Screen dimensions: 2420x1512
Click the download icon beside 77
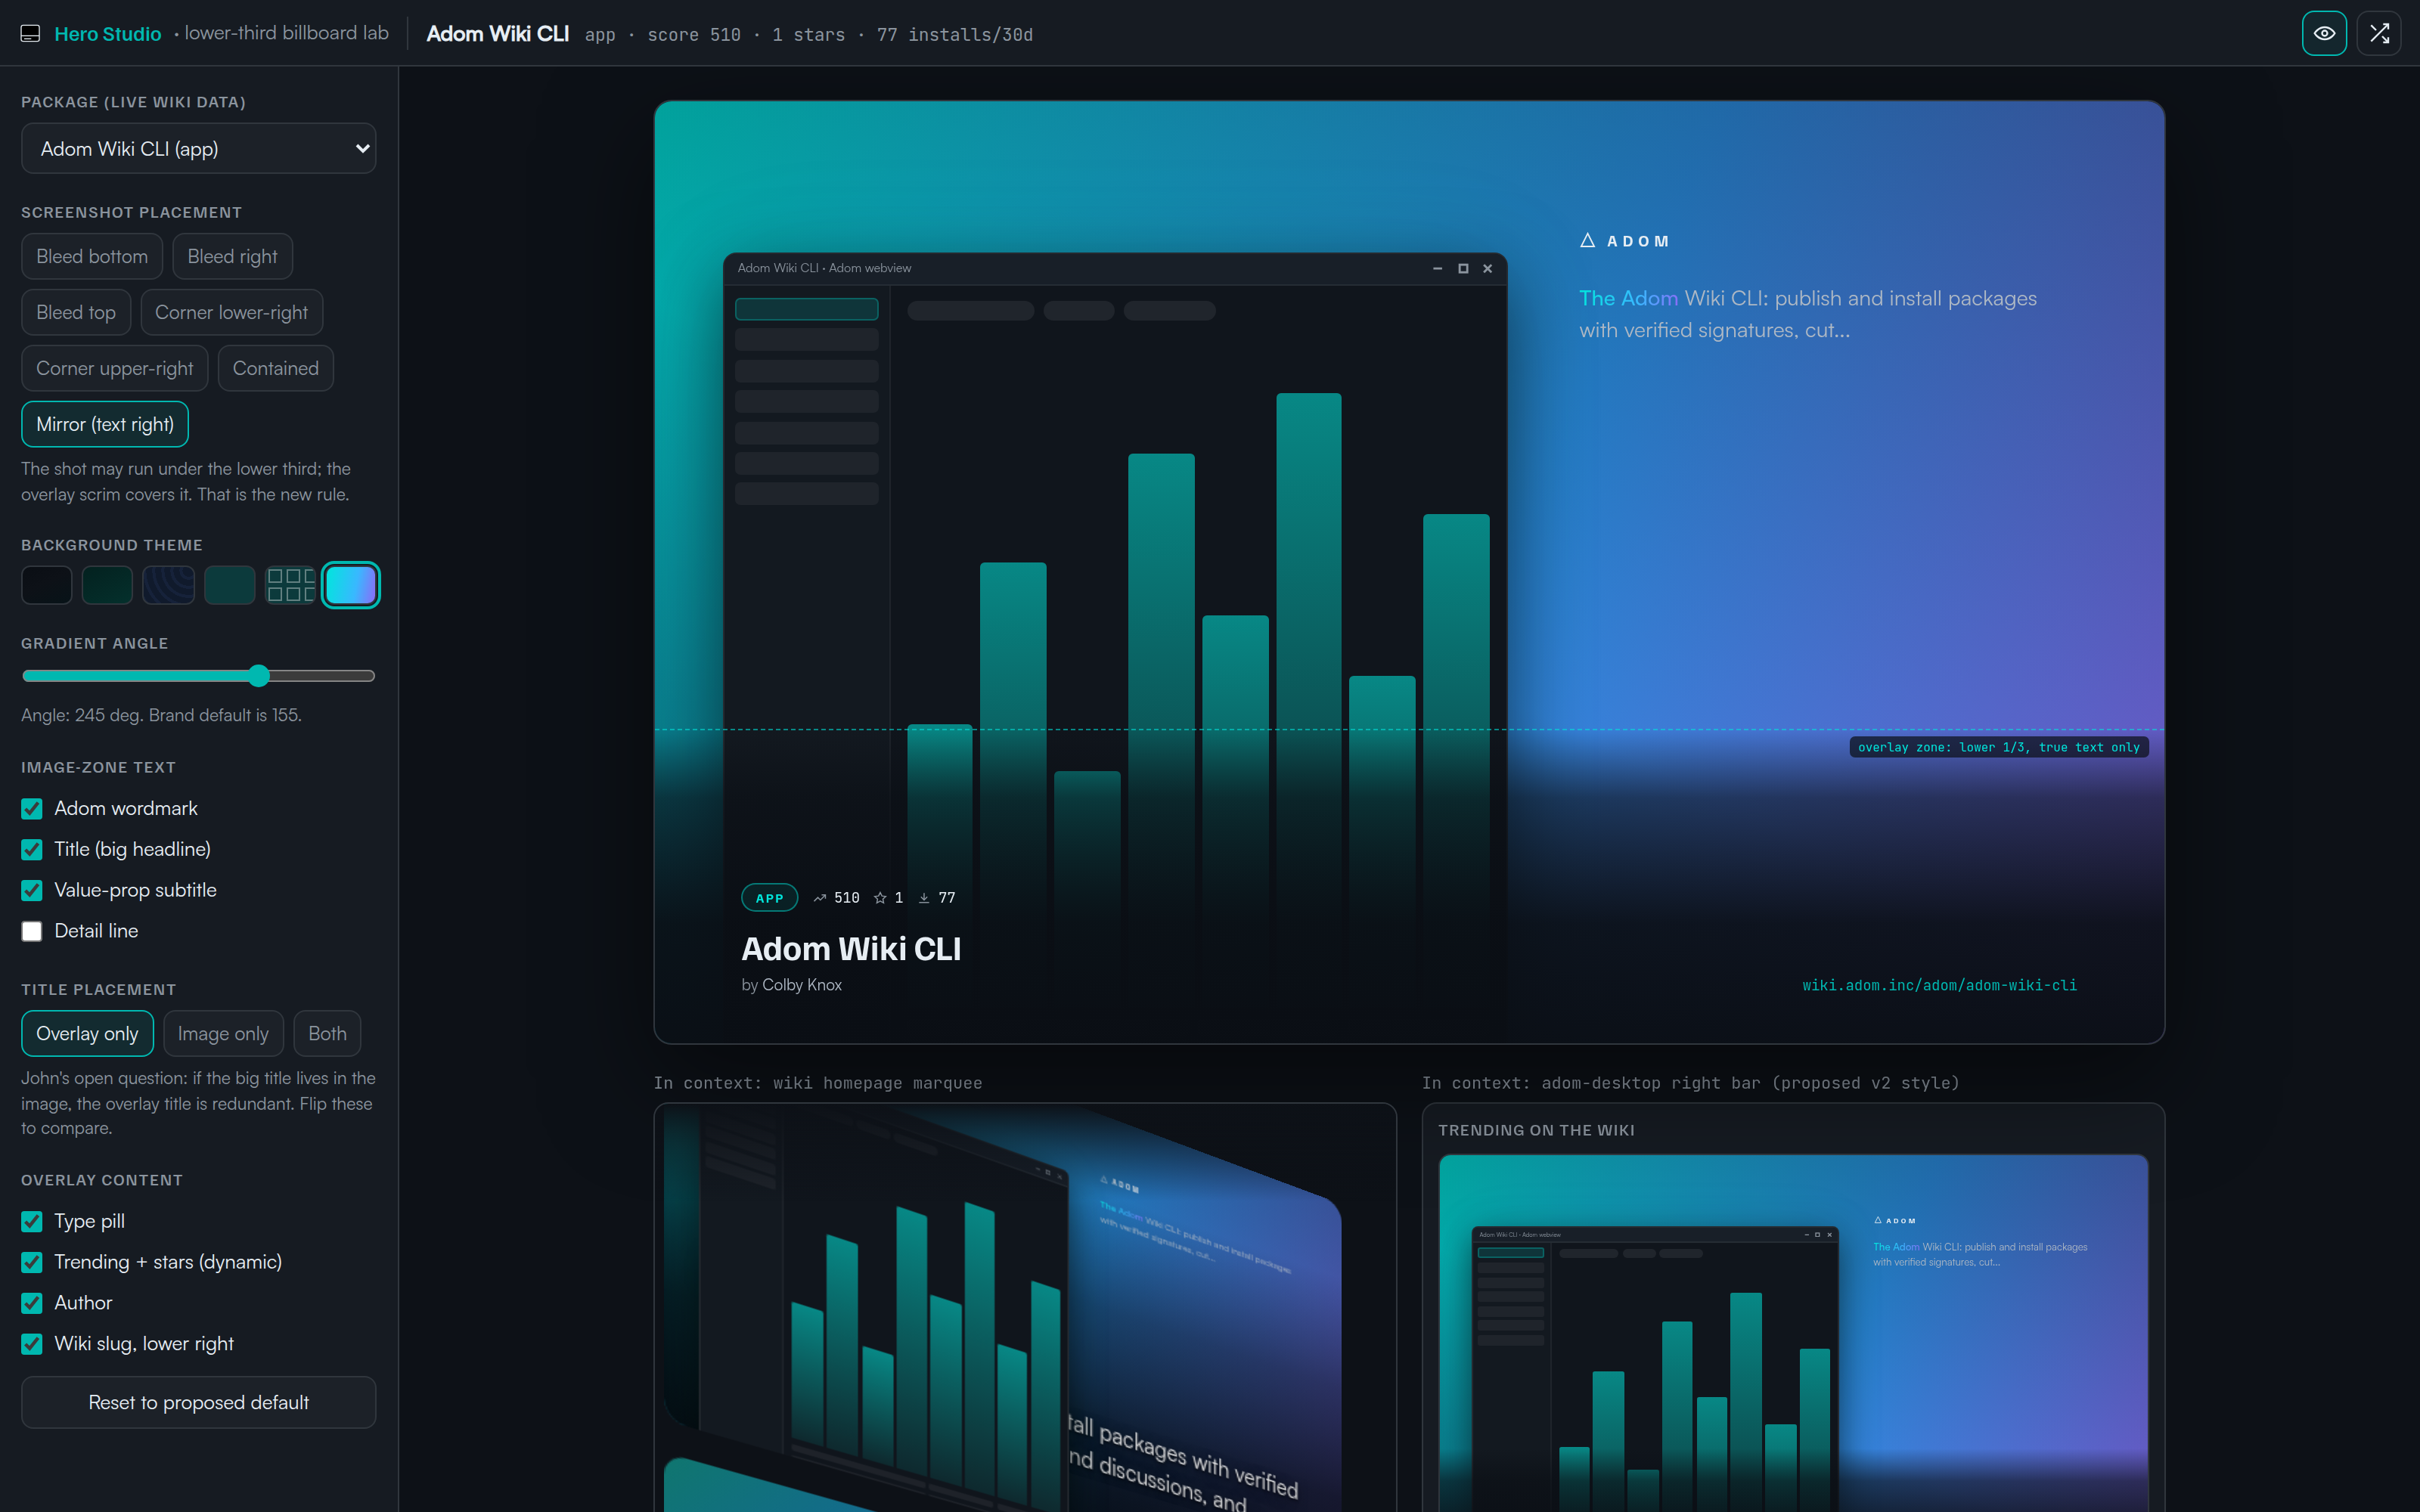tap(924, 898)
